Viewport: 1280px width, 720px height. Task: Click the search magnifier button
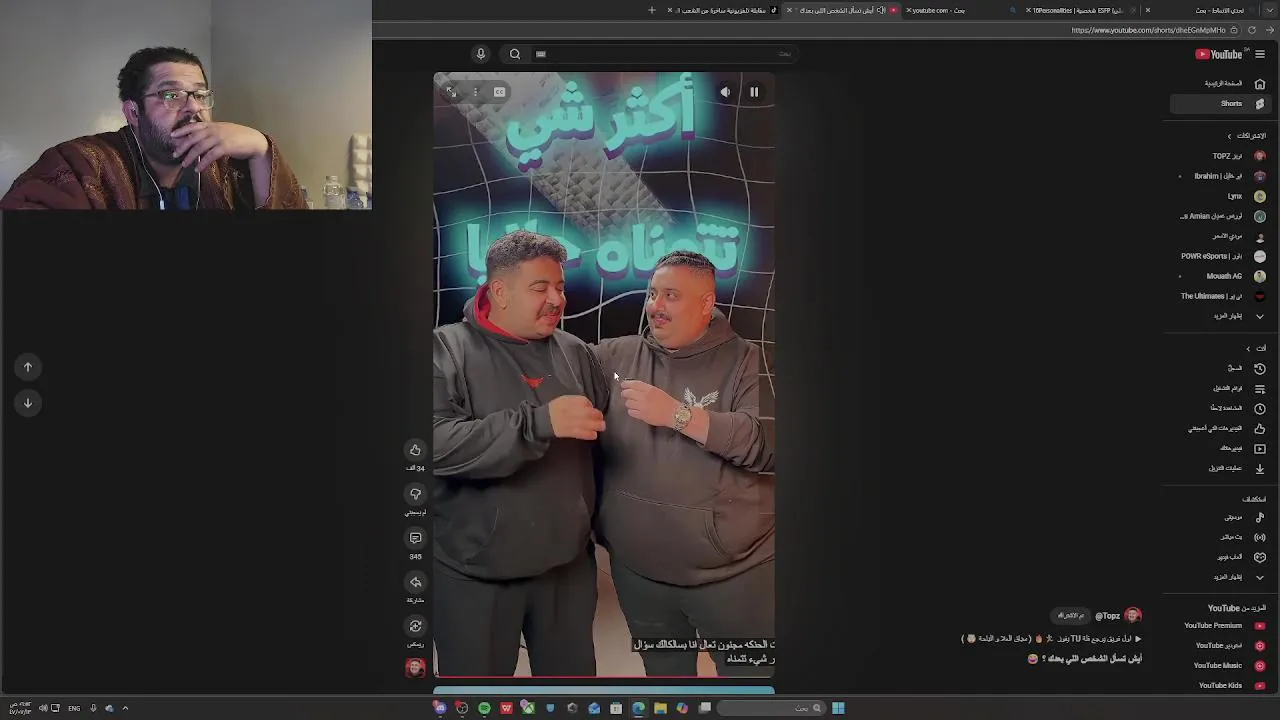[515, 54]
